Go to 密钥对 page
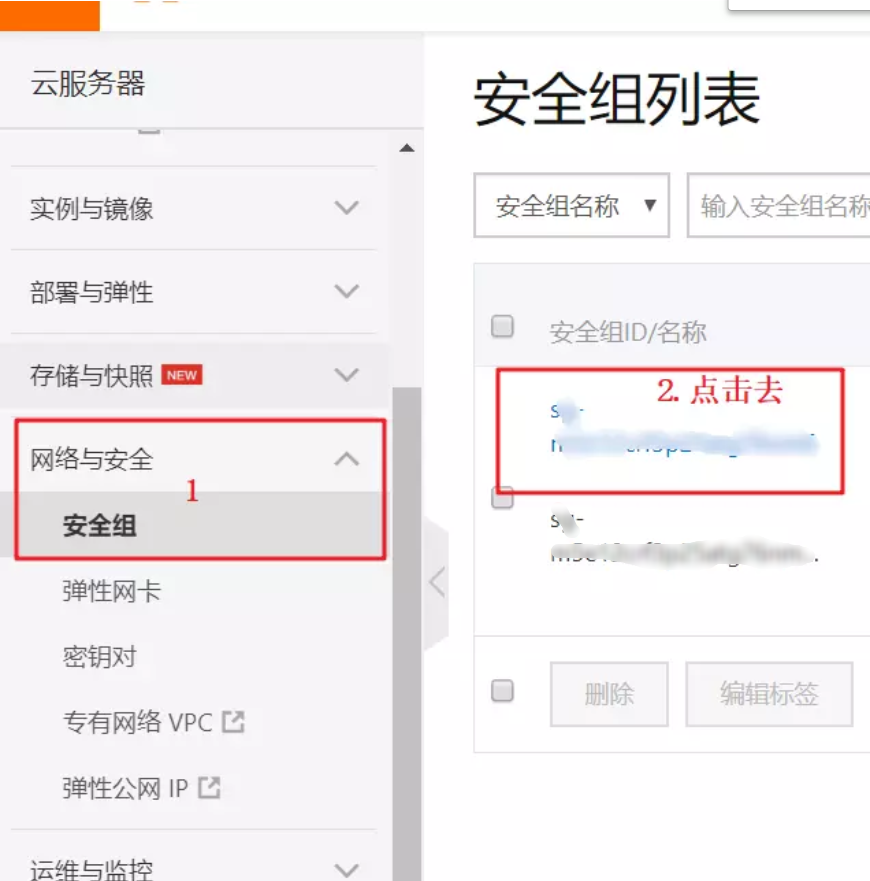 point(99,657)
